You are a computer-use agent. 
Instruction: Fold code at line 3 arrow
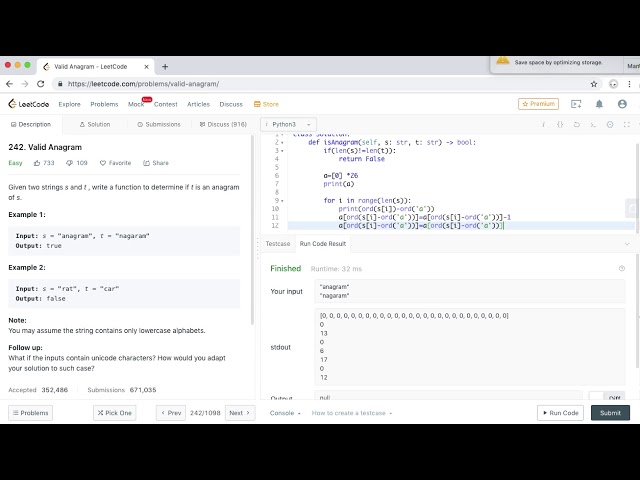point(282,151)
